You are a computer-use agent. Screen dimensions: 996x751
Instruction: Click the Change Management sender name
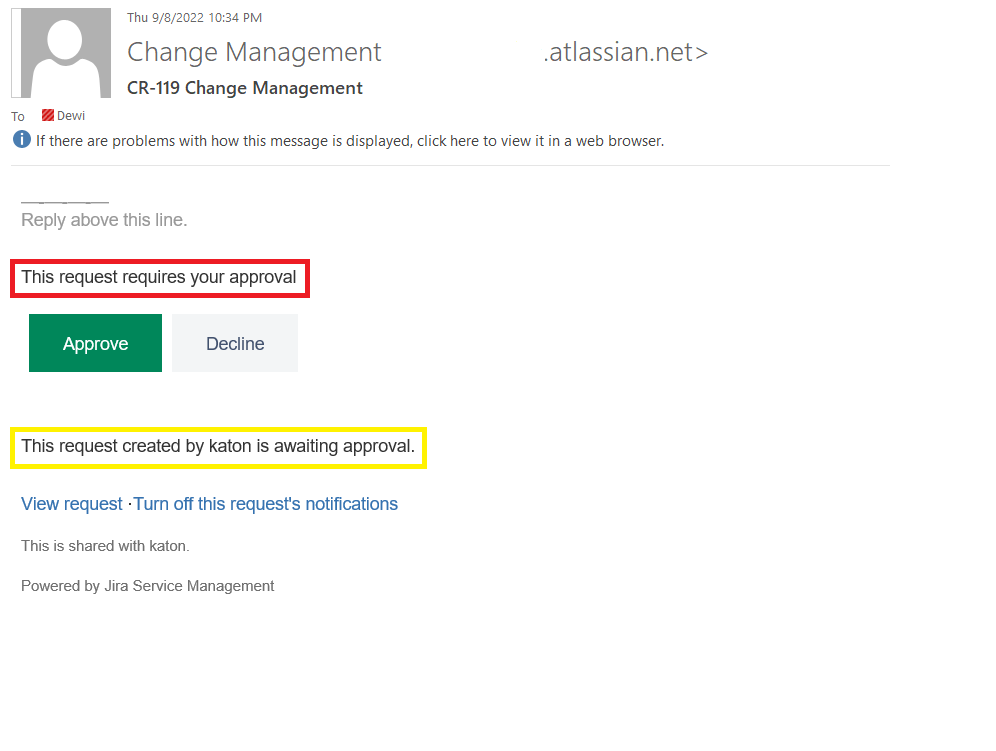click(254, 52)
